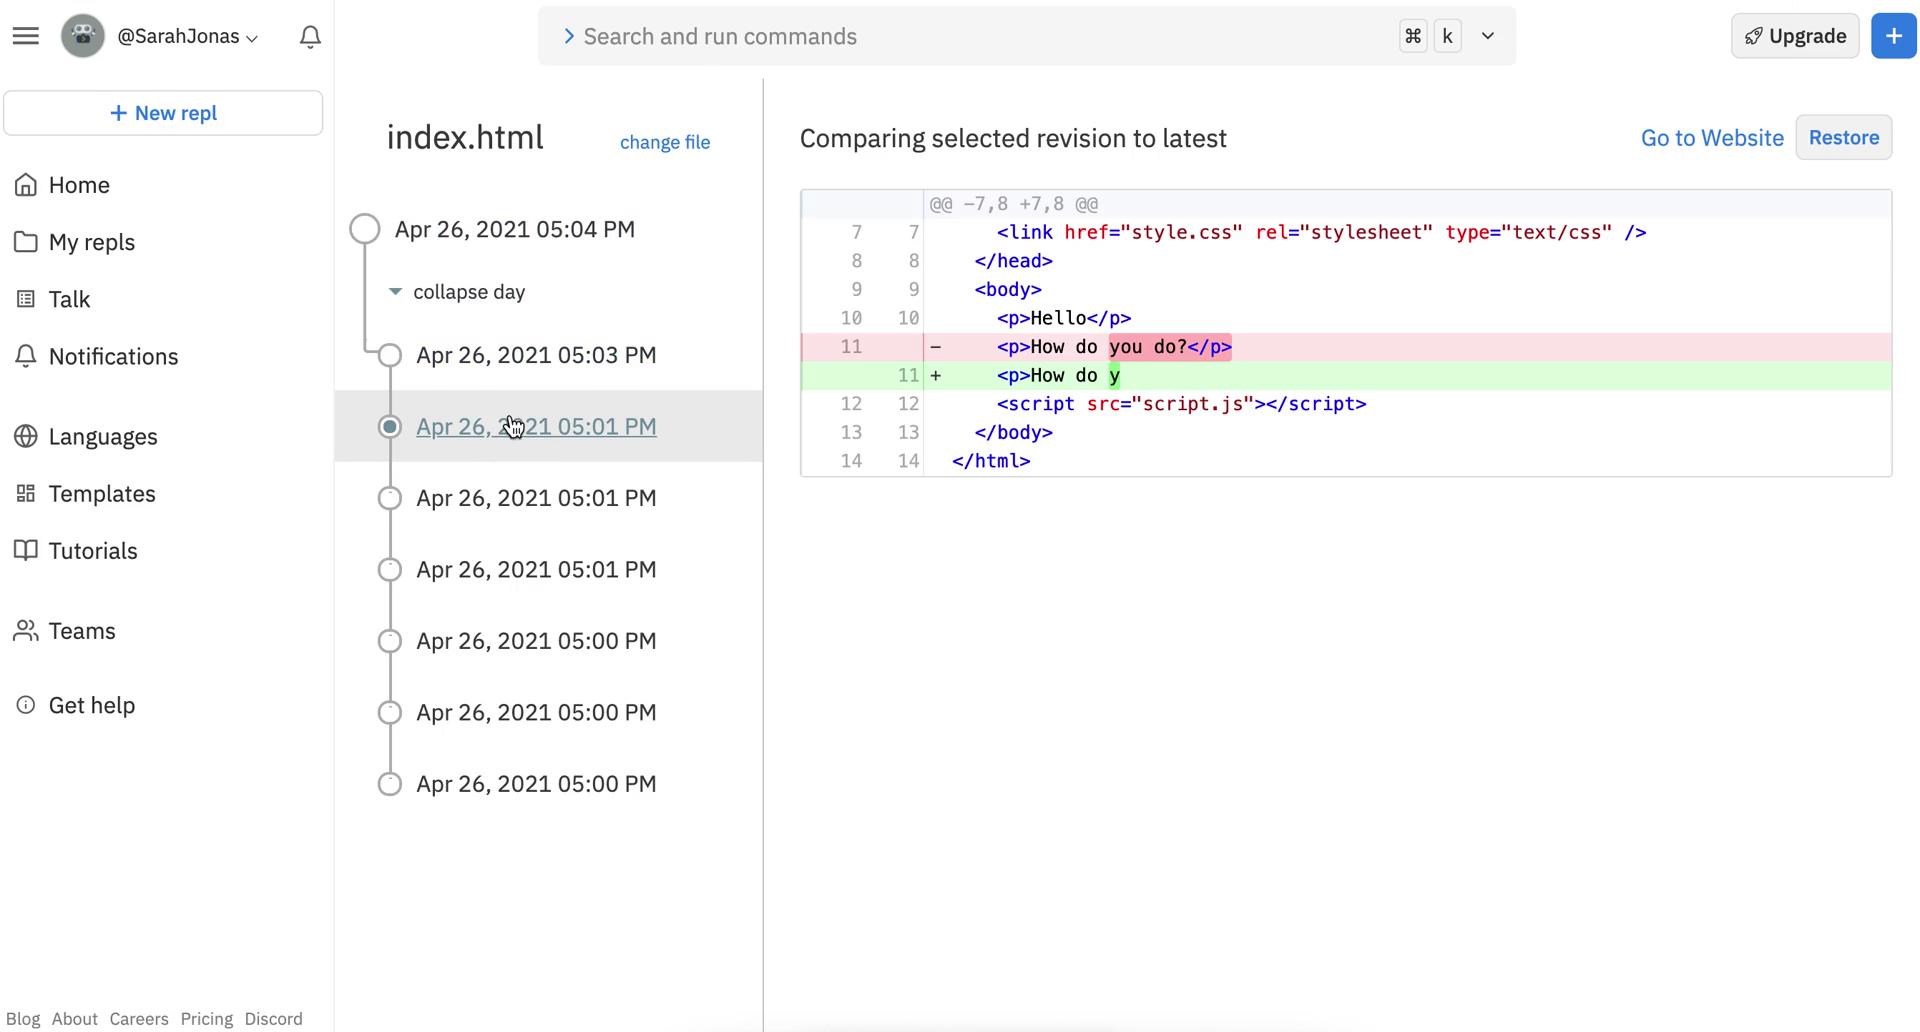This screenshot has width=1920, height=1032.
Task: Click the command key shortcut icon
Action: [x=1413, y=36]
